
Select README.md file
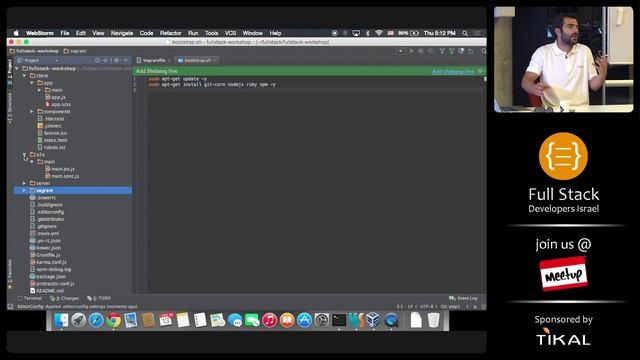[47, 291]
